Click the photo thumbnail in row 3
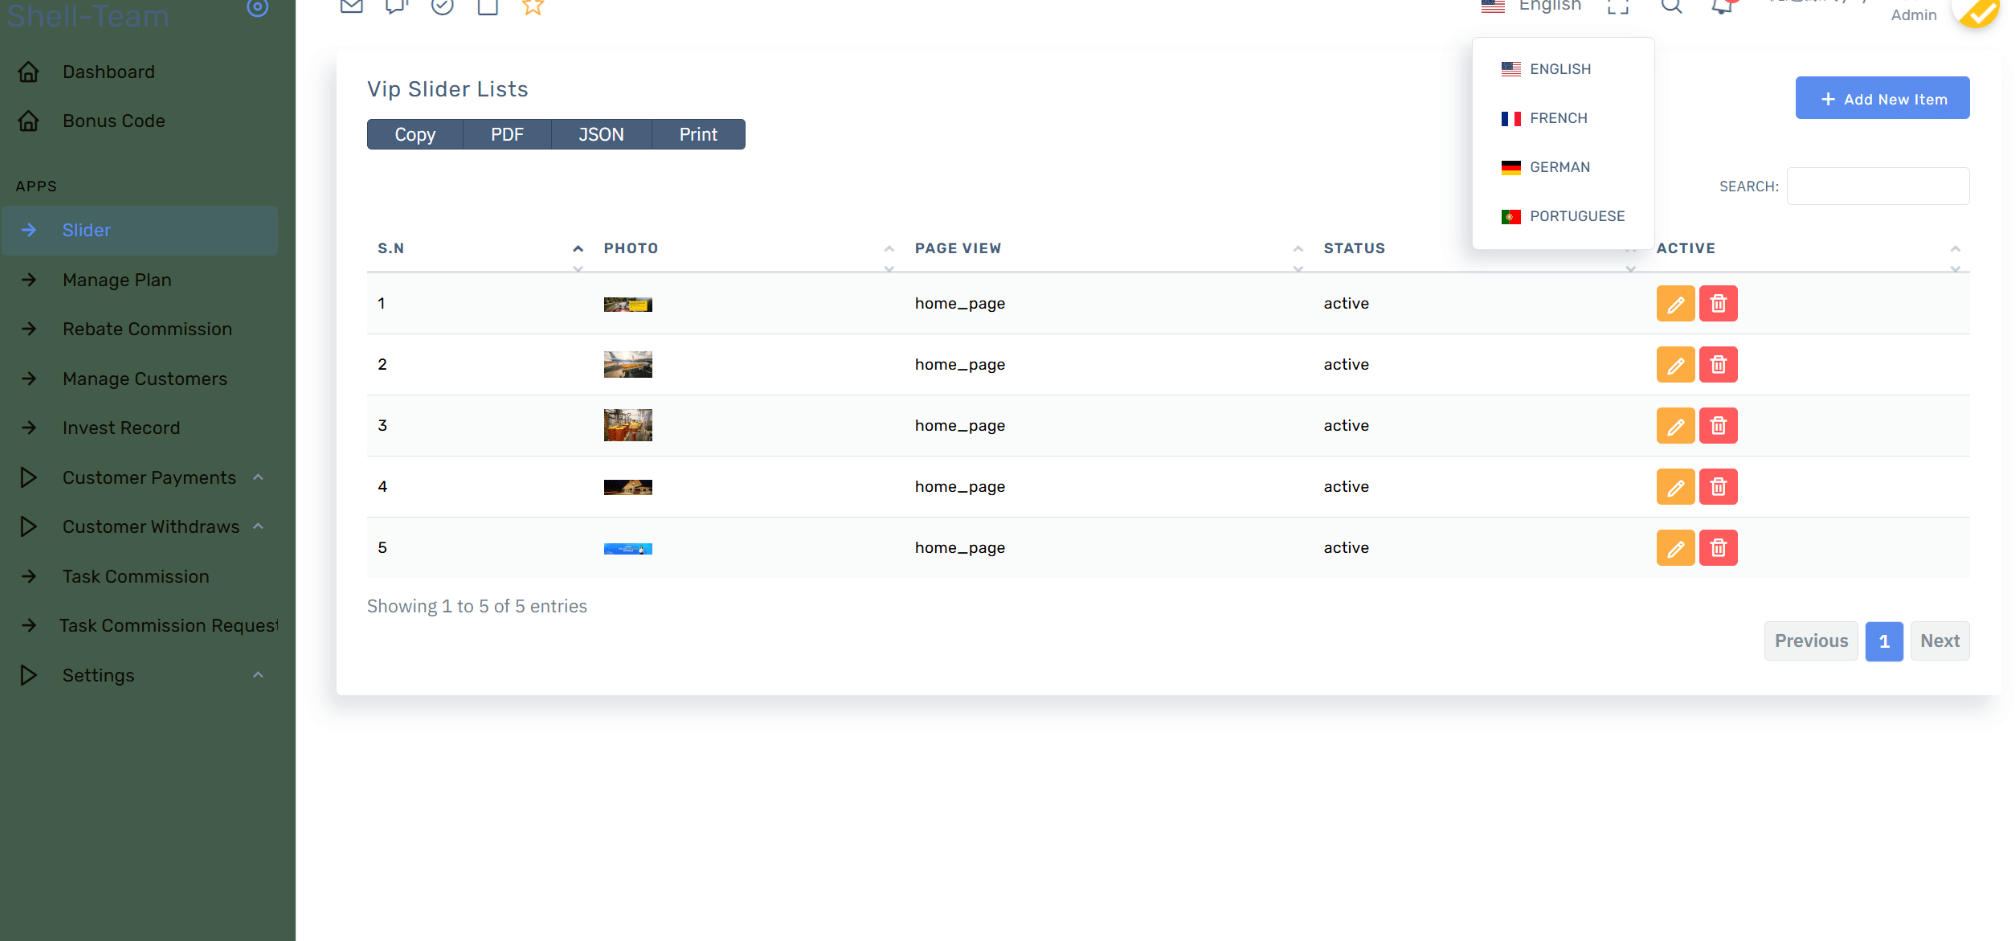This screenshot has width=2016, height=941. point(628,426)
